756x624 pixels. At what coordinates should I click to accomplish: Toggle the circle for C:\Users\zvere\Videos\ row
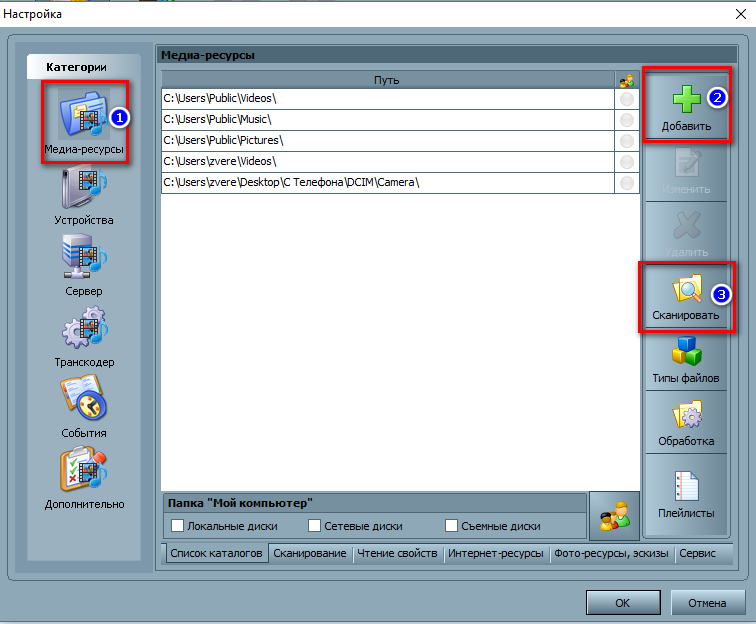pyautogui.click(x=627, y=162)
